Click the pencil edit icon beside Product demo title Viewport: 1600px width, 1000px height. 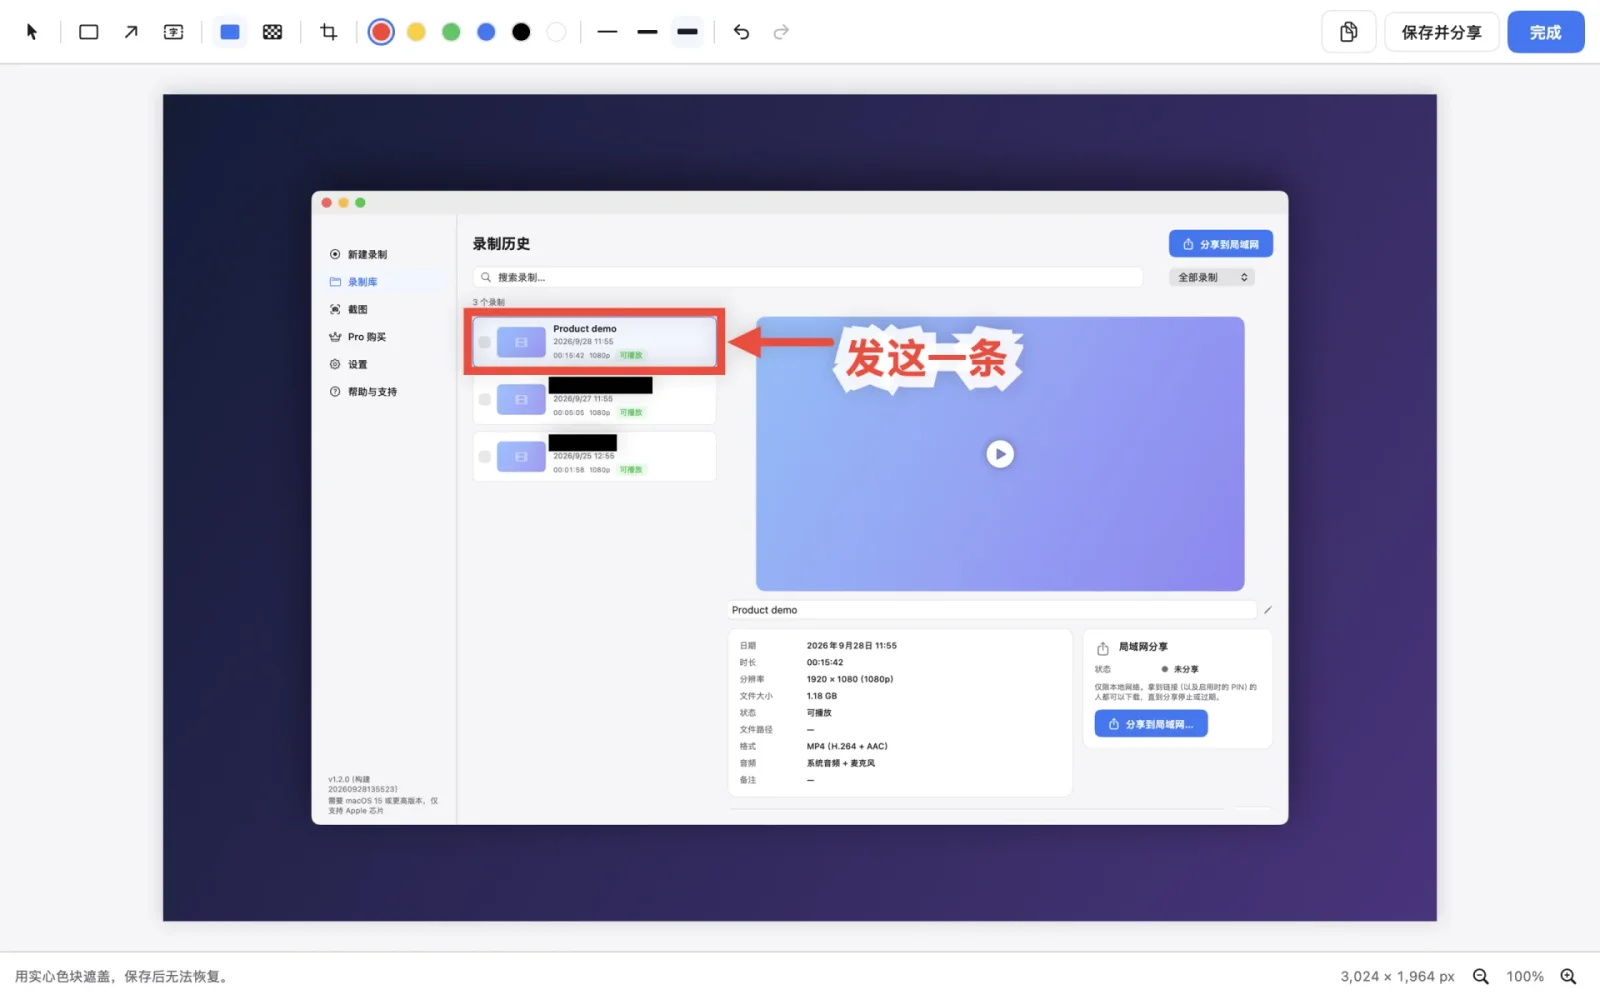(1267, 610)
